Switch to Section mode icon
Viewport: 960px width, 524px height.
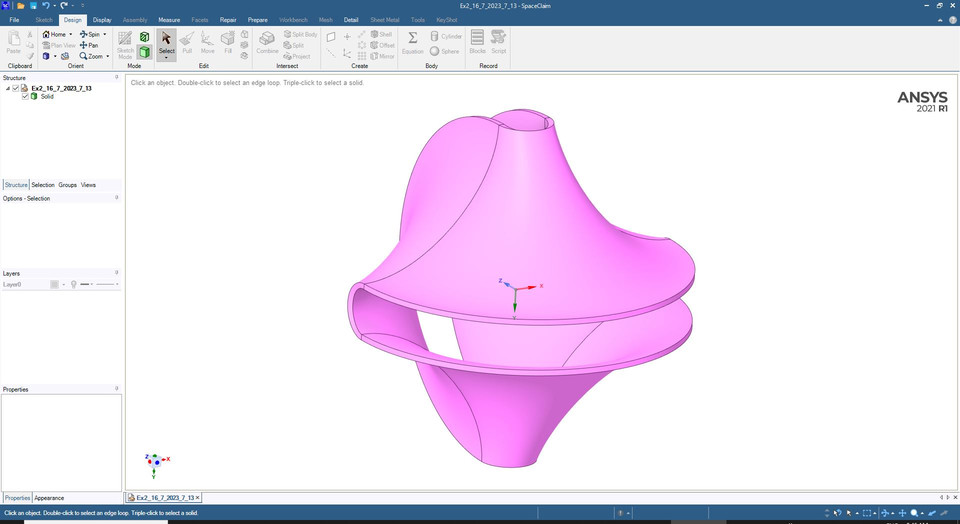click(x=144, y=37)
